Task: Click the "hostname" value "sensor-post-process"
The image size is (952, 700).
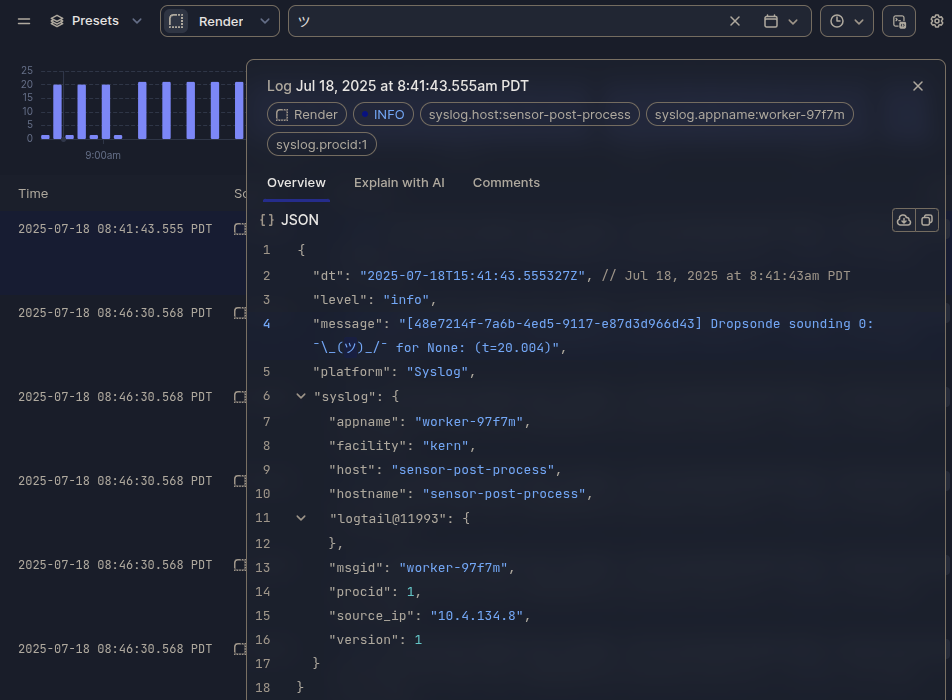Action: [x=504, y=494]
